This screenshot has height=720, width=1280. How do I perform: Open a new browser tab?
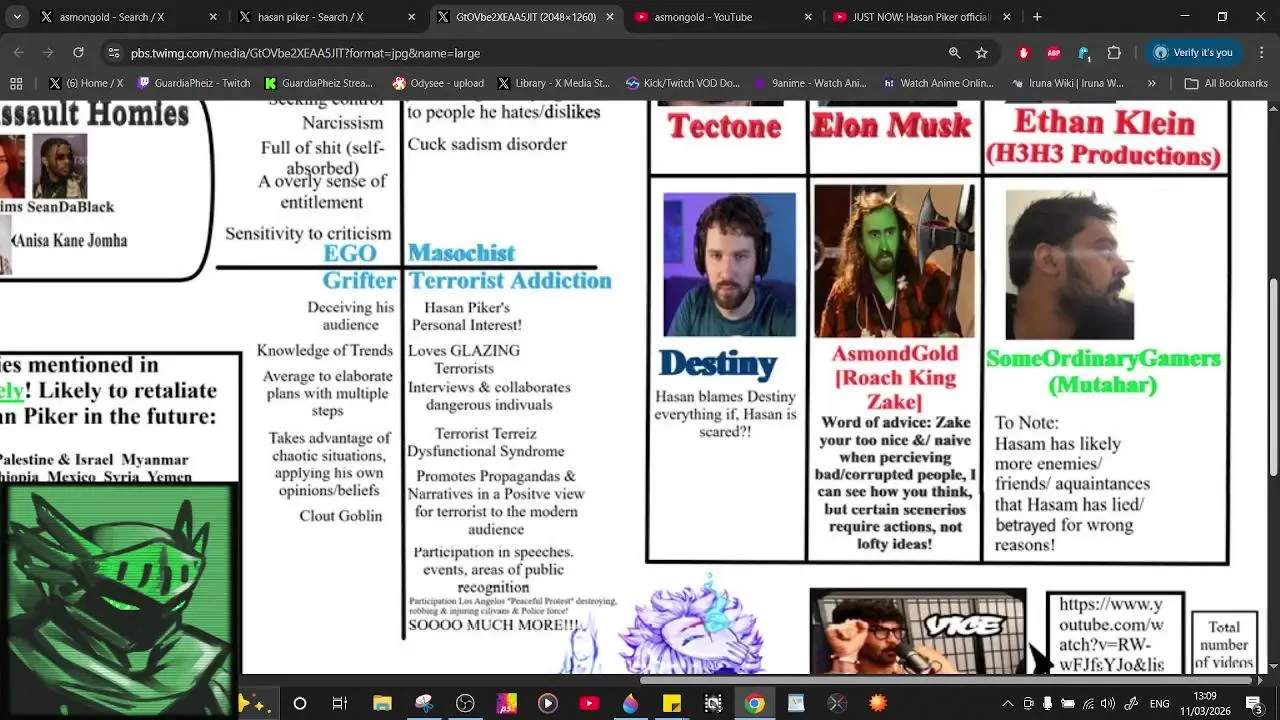[1037, 17]
